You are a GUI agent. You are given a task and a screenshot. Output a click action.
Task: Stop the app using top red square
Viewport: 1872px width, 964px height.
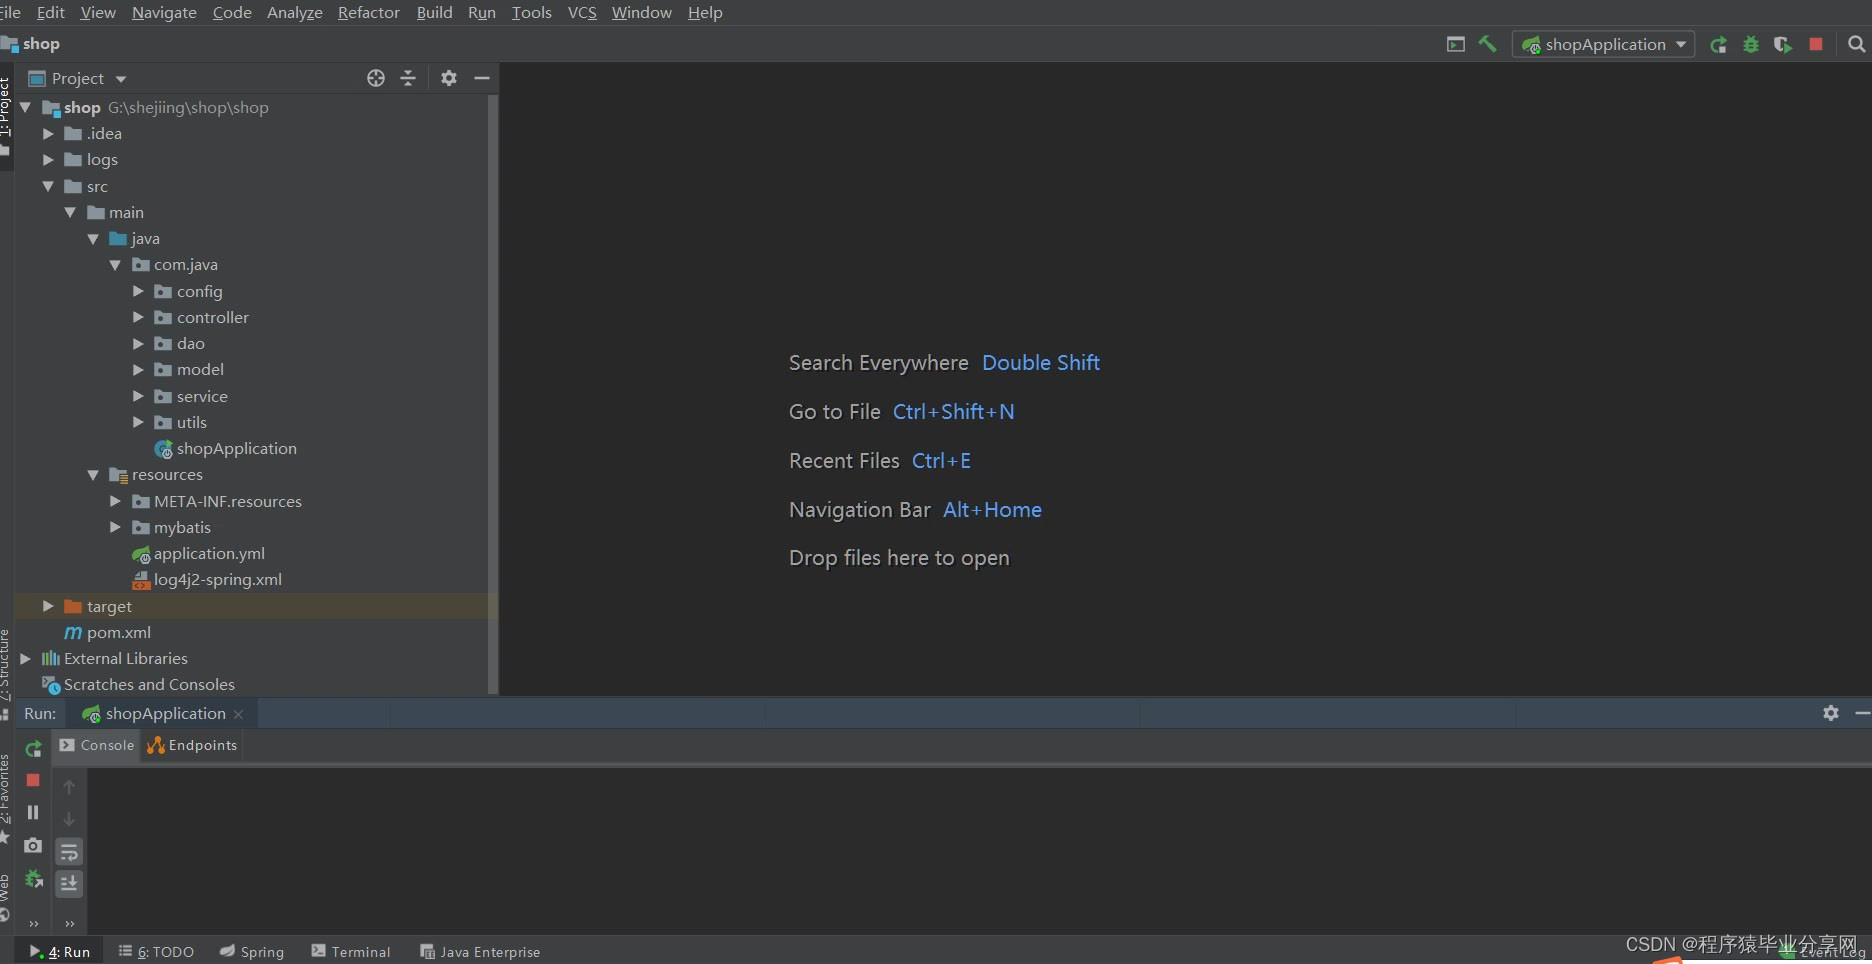click(1816, 44)
